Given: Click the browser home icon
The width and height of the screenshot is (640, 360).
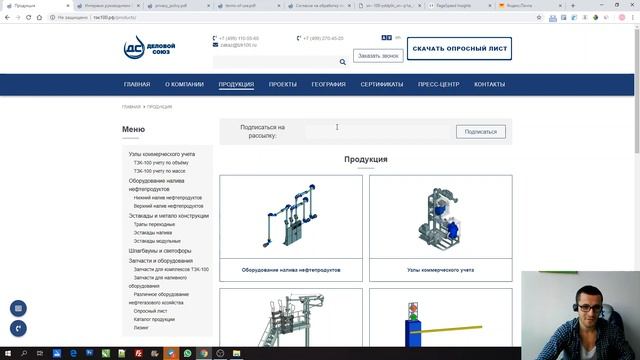Looking at the screenshot, I should tap(39, 18).
